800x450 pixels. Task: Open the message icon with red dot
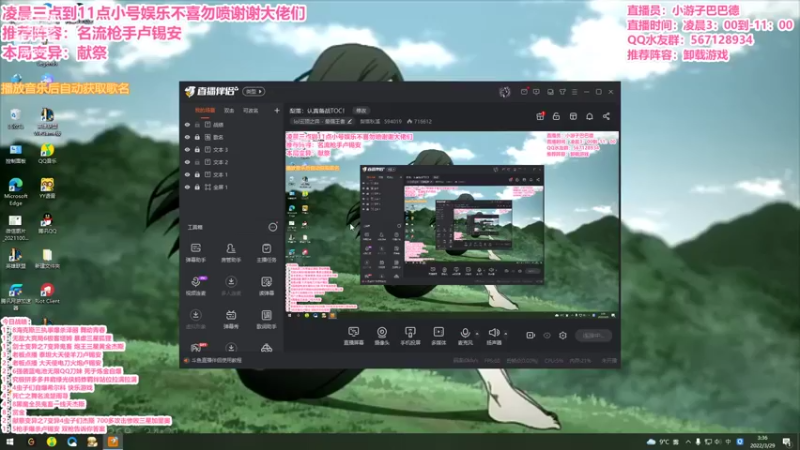coord(524,92)
